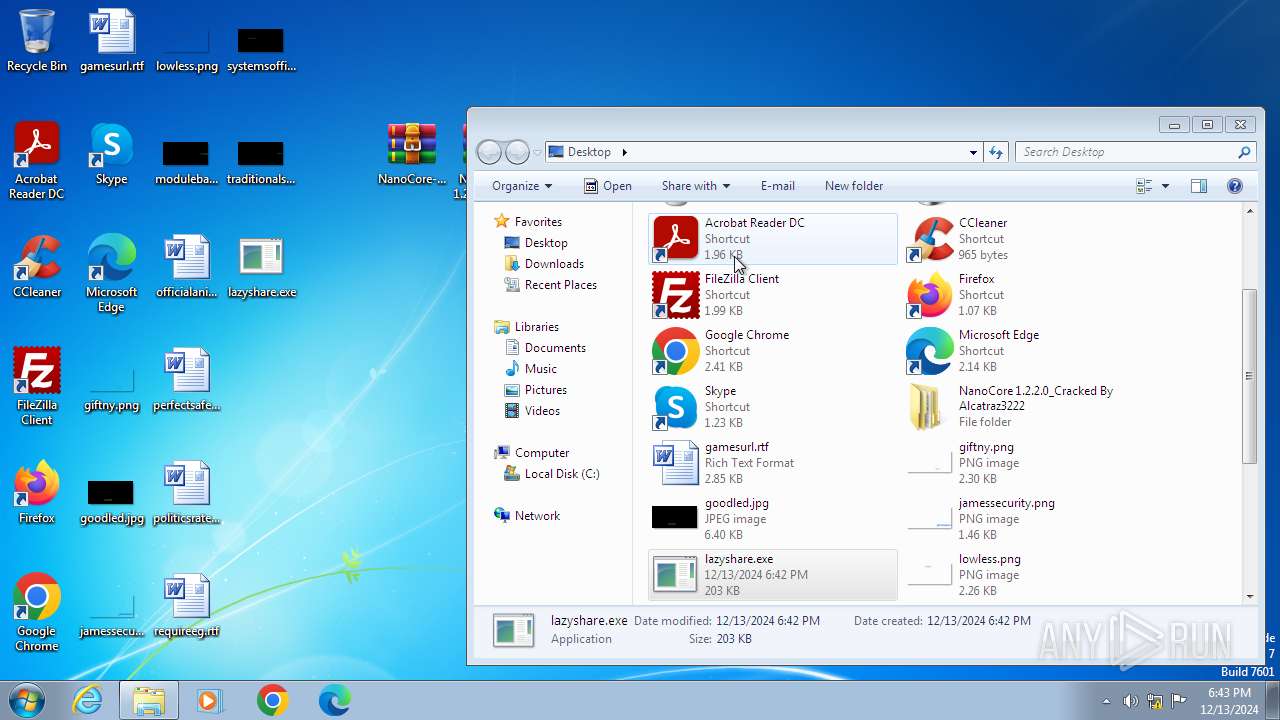Select CCleaner shortcut in Explorer list
The width and height of the screenshot is (1280, 720).
tap(1026, 239)
